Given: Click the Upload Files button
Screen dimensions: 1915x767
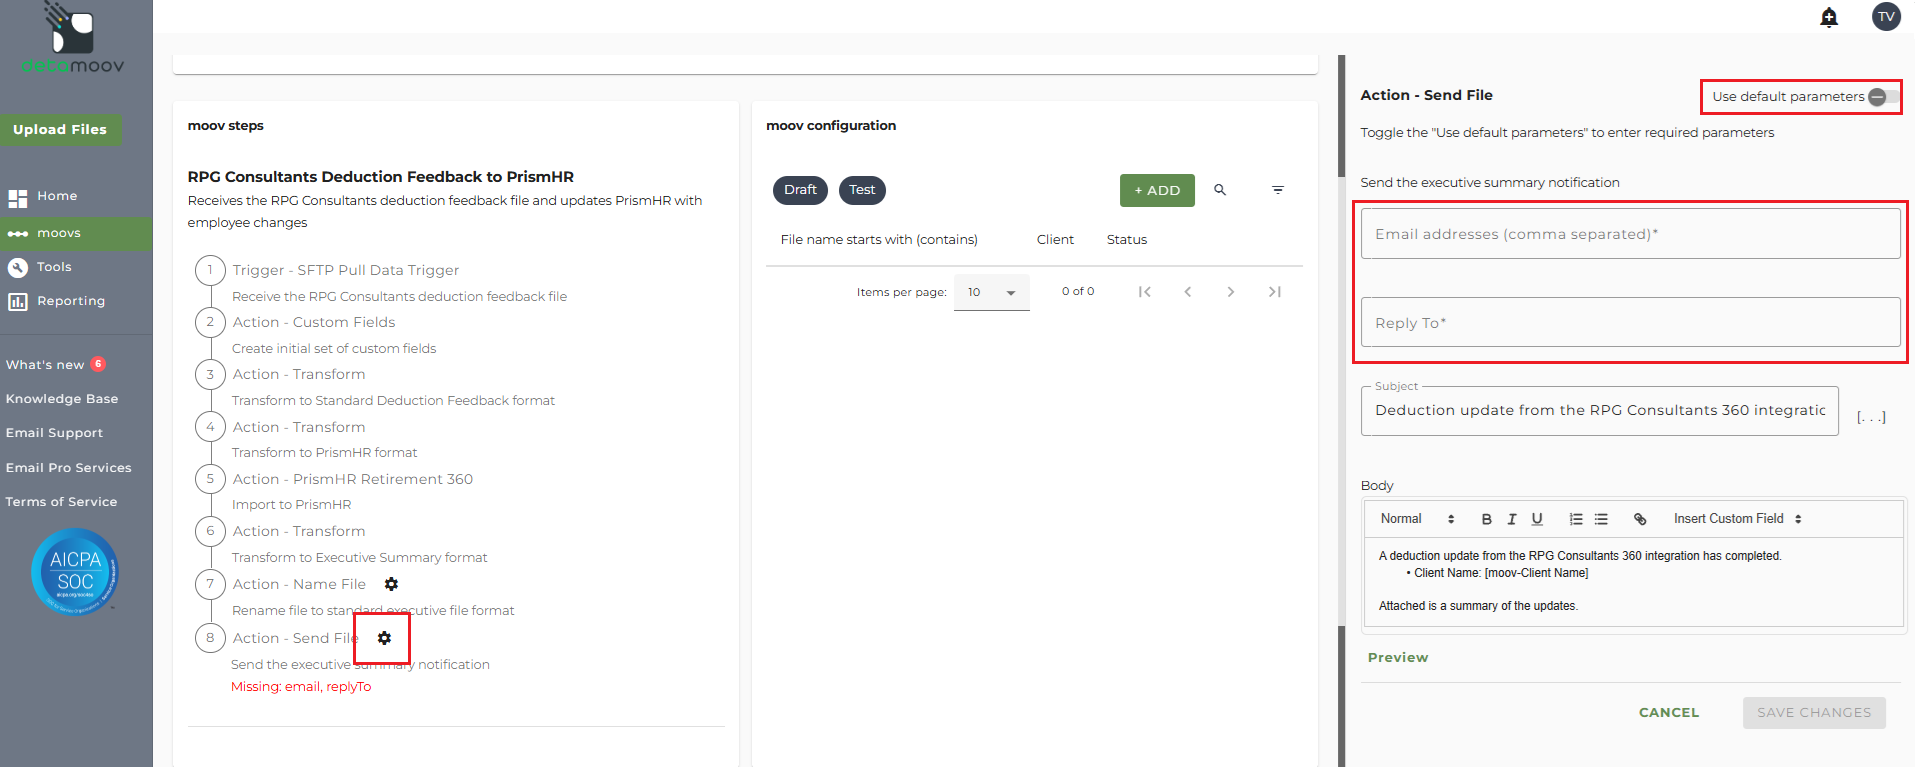Looking at the screenshot, I should [60, 129].
